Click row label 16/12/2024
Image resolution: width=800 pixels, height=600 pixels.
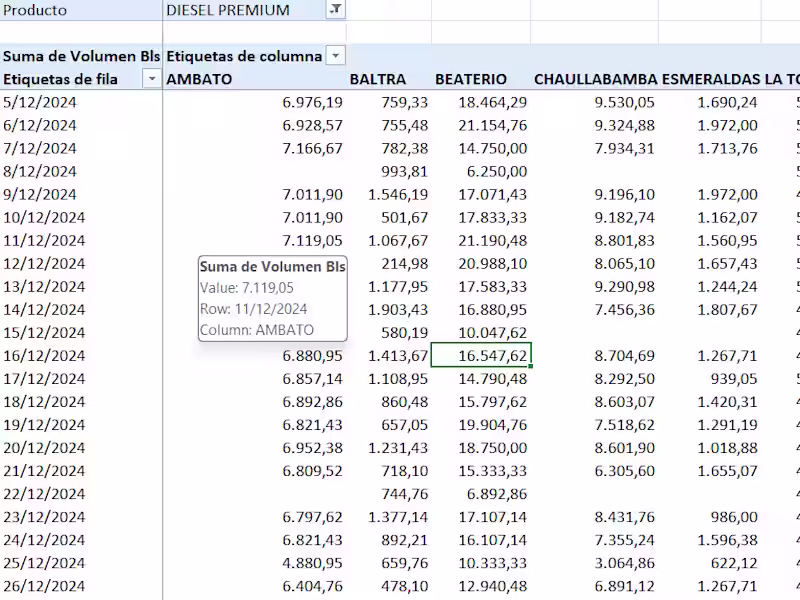44,356
